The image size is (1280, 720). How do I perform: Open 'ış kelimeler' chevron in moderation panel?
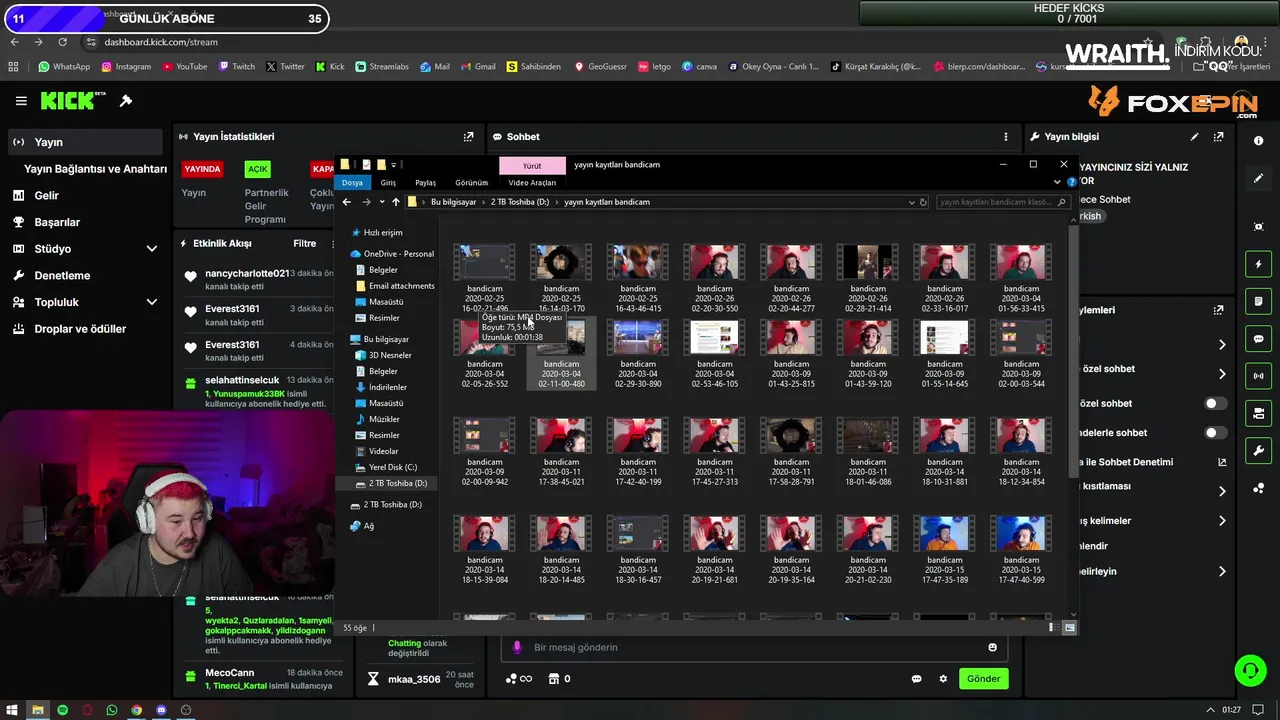click(1222, 521)
